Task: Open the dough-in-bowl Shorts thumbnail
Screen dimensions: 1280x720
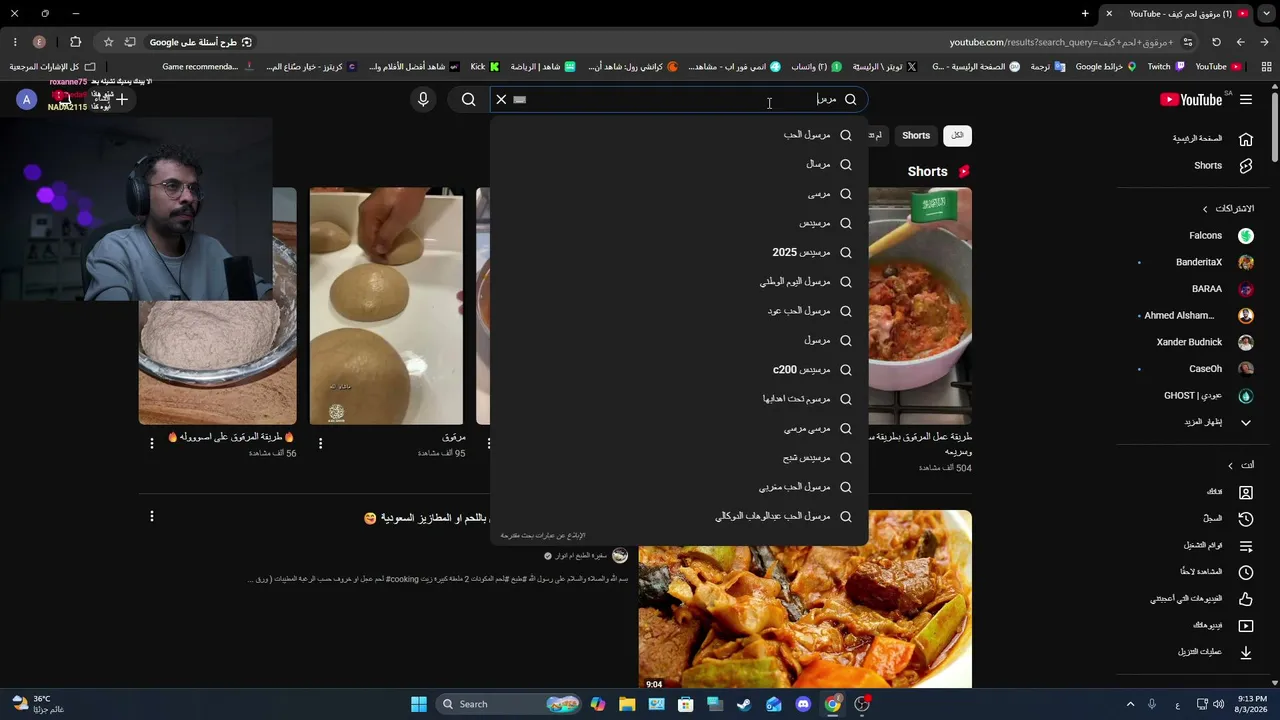Action: point(218,306)
